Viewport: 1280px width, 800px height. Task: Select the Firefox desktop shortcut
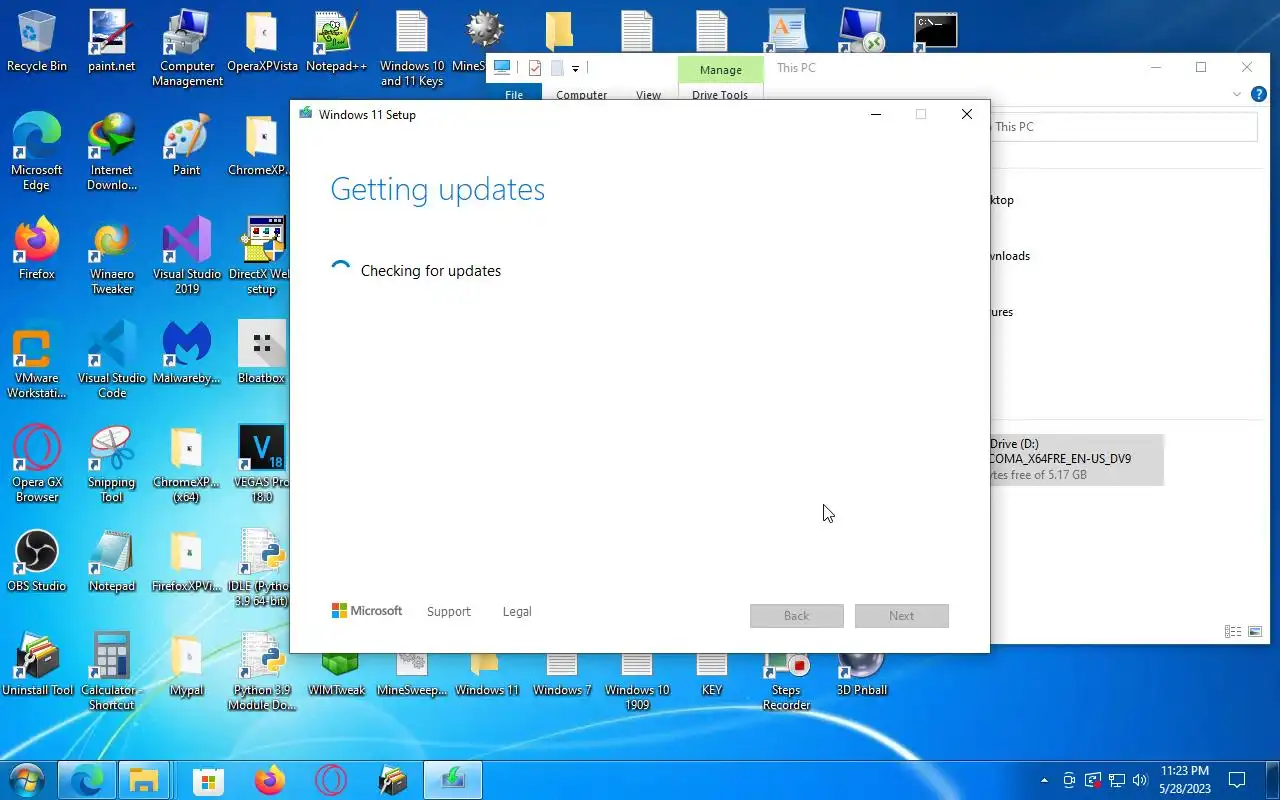coord(37,250)
